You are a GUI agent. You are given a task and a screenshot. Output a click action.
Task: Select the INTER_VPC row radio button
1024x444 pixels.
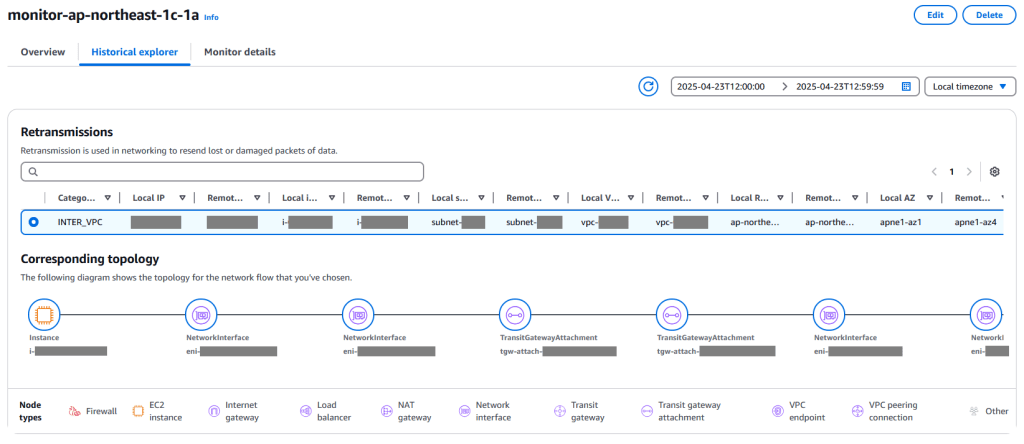[36, 222]
